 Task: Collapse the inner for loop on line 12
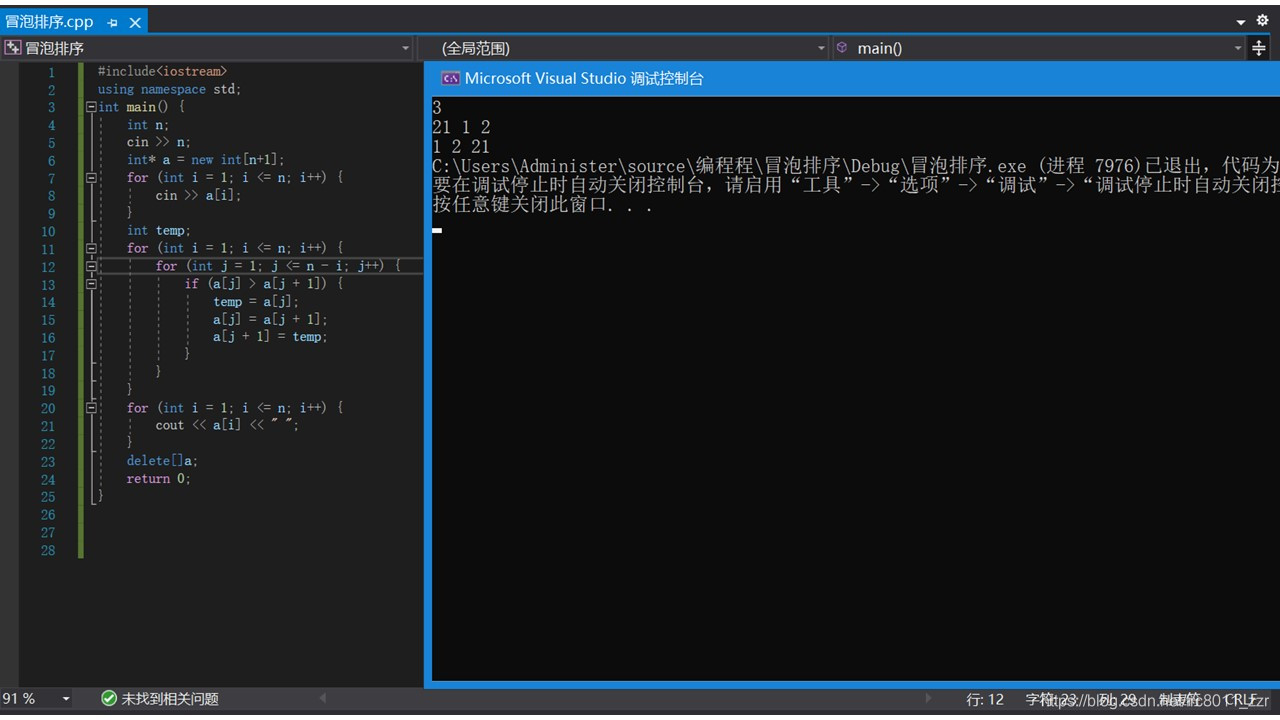click(91, 266)
